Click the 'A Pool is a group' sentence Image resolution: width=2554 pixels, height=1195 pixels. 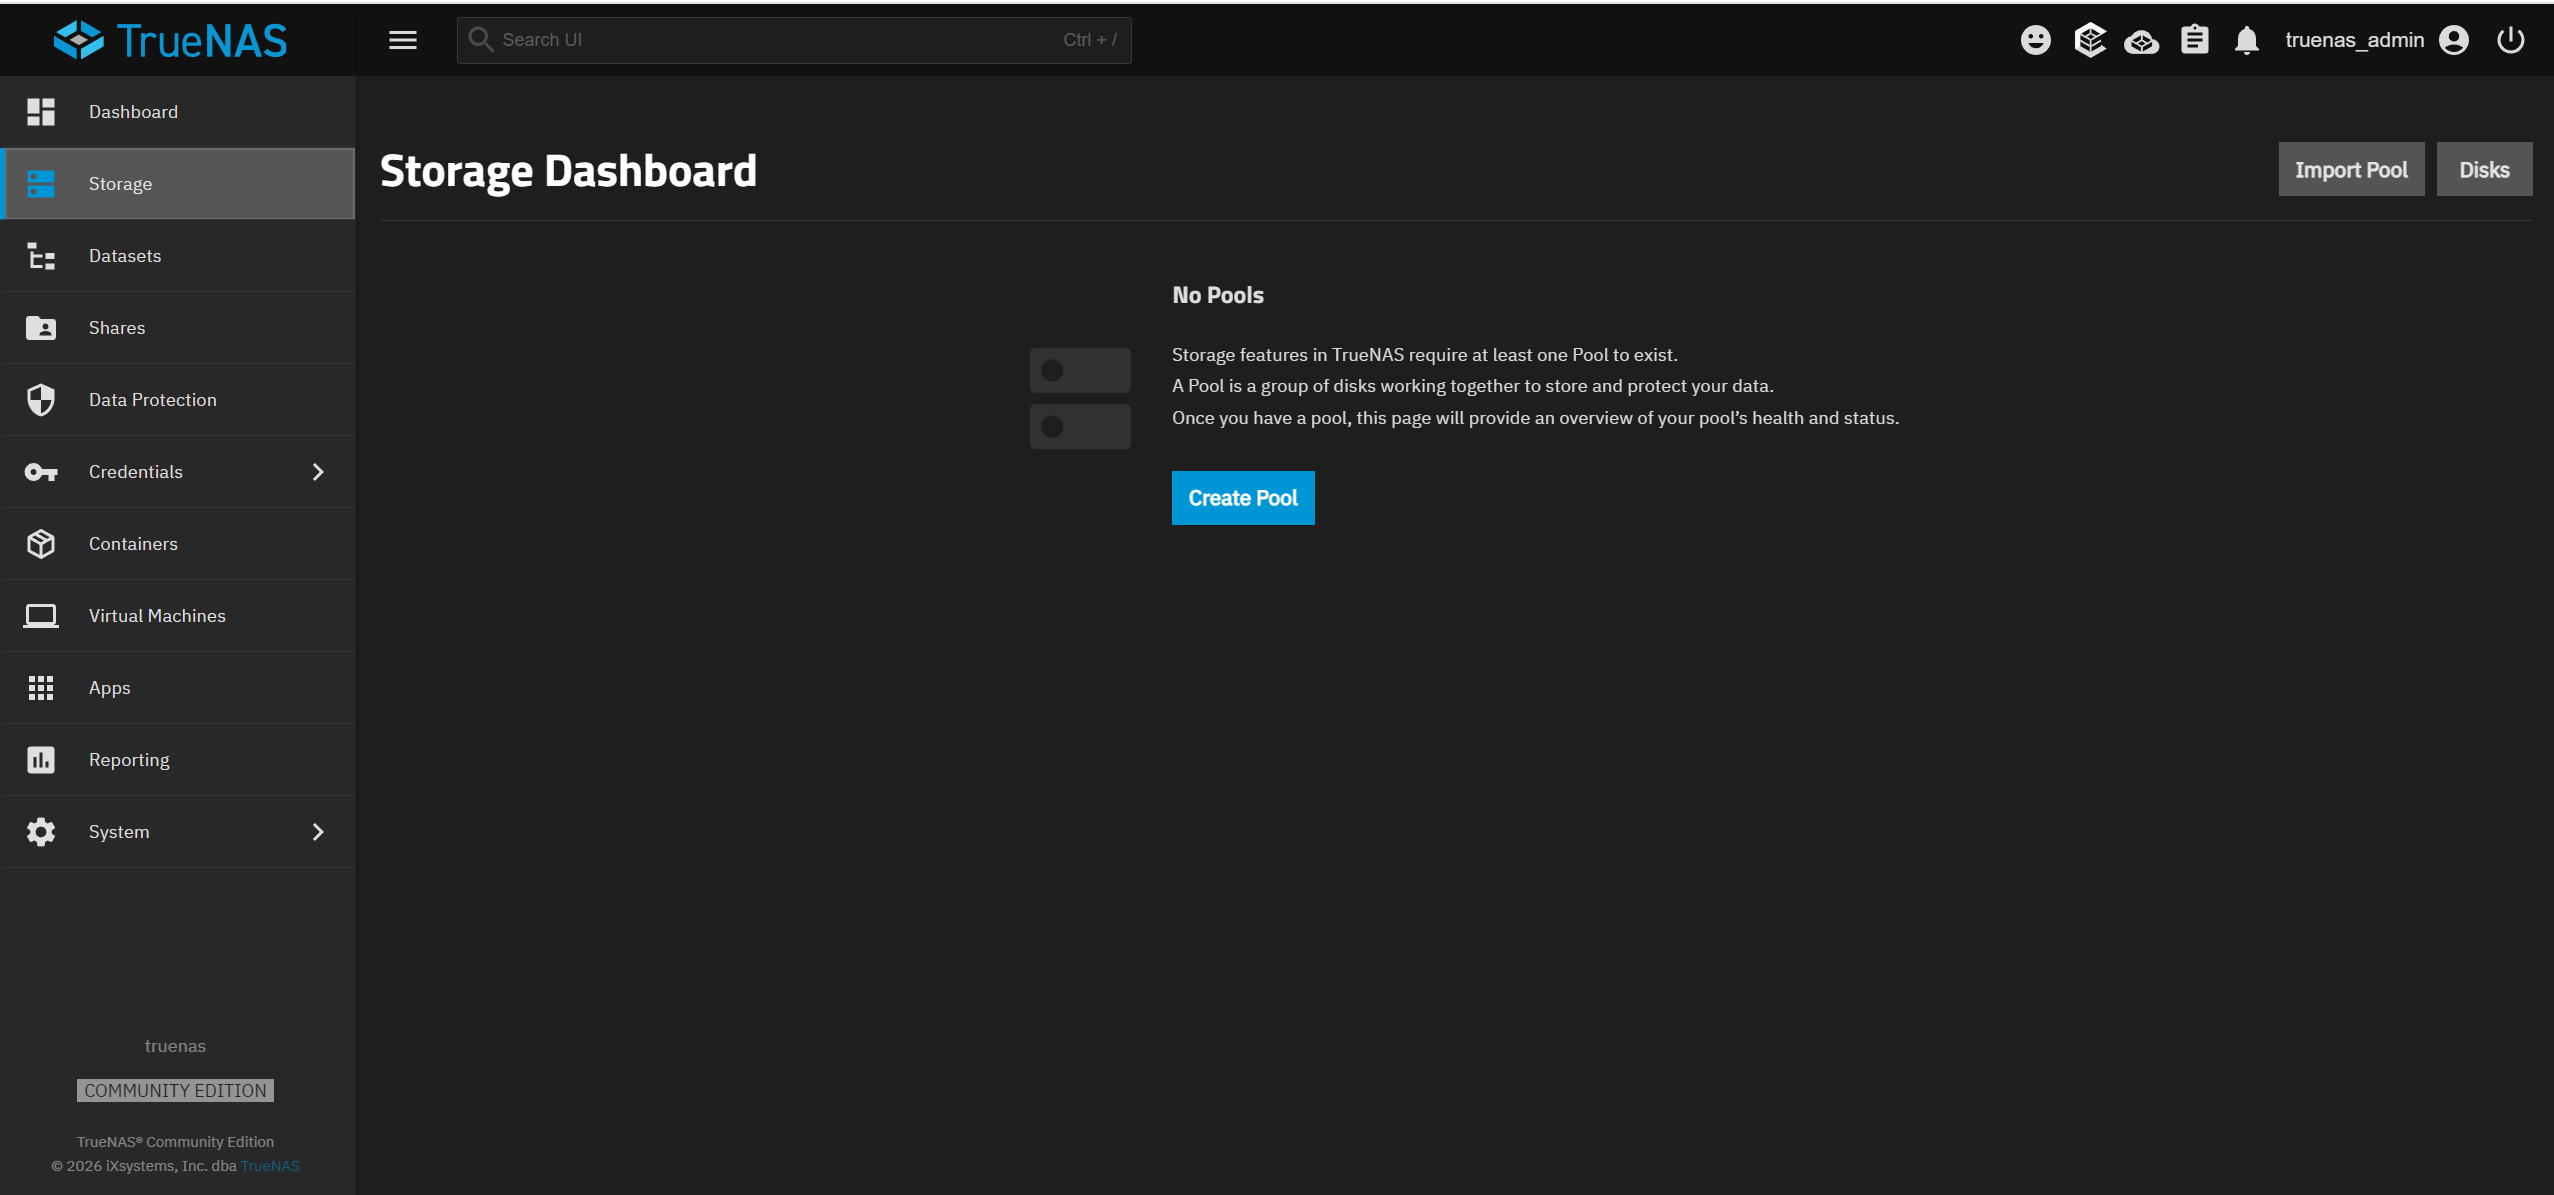(1473, 386)
